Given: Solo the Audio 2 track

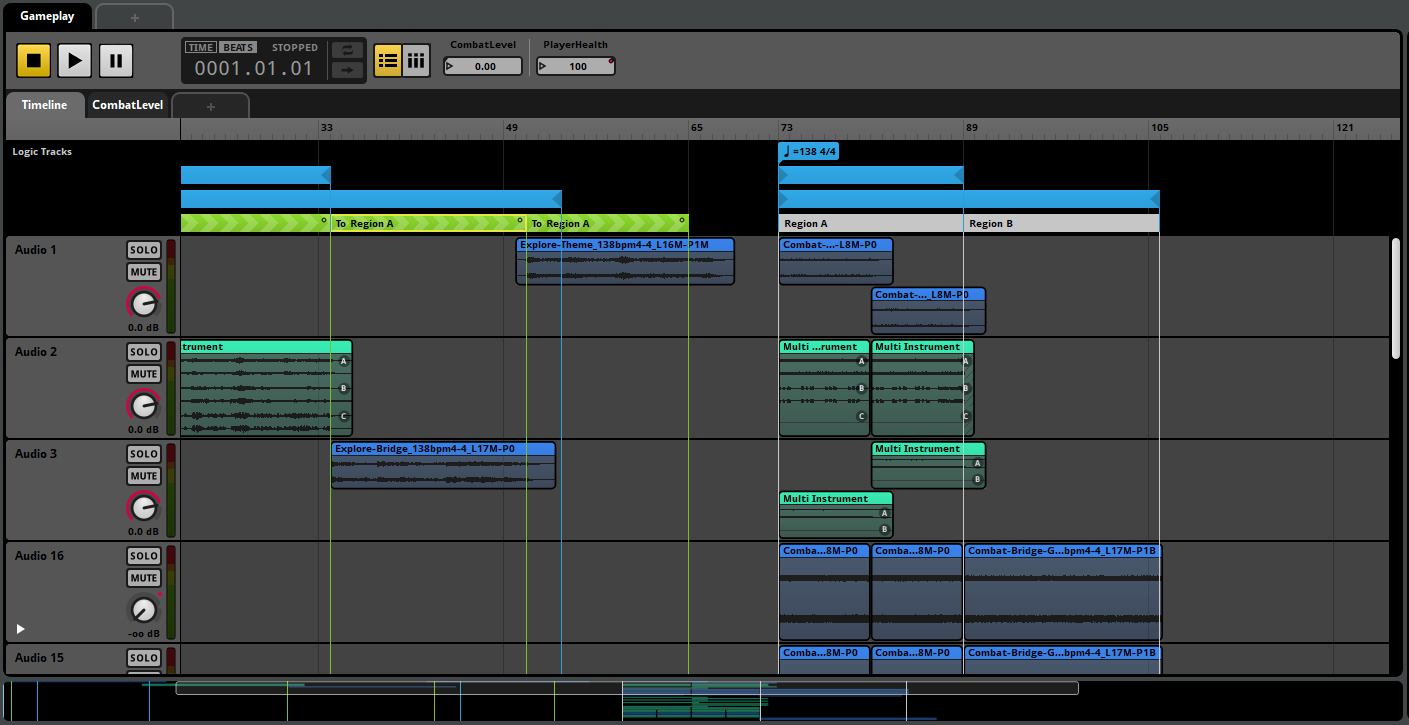Looking at the screenshot, I should coord(144,352).
